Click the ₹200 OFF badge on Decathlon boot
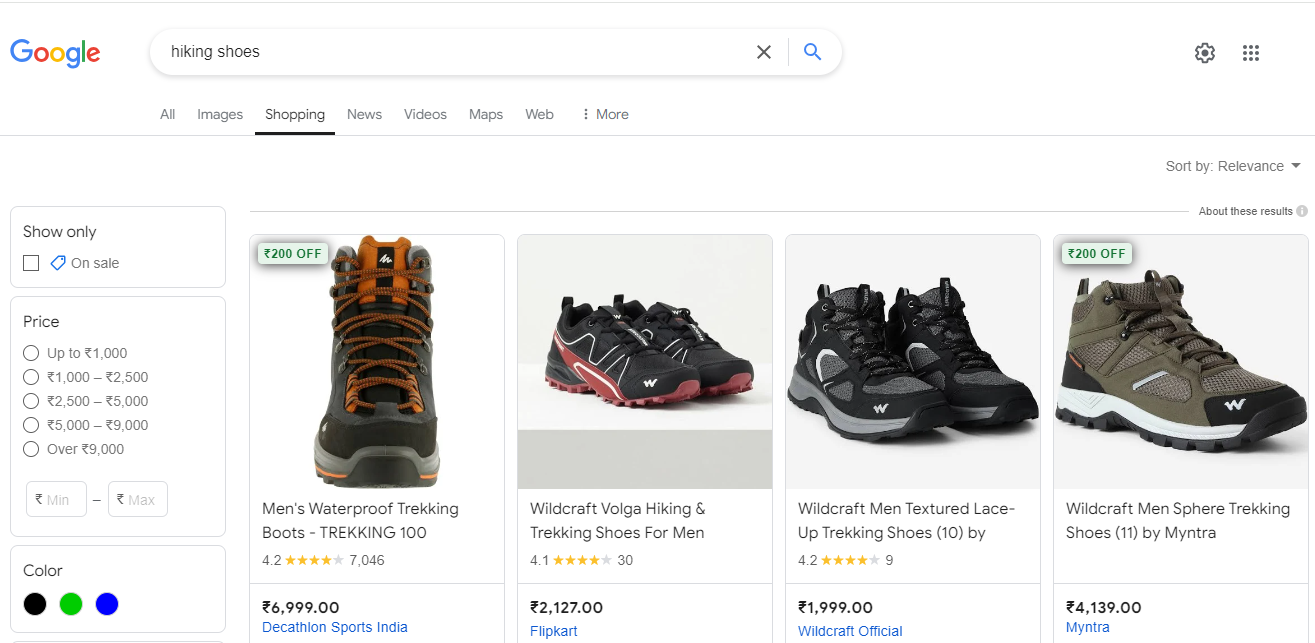The width and height of the screenshot is (1315, 643). pos(293,254)
